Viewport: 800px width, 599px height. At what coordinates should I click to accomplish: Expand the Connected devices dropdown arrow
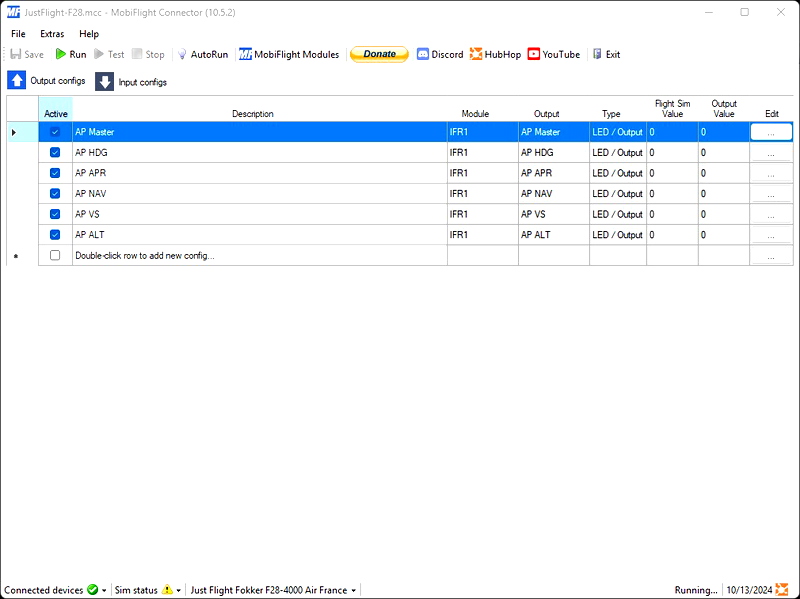(104, 591)
